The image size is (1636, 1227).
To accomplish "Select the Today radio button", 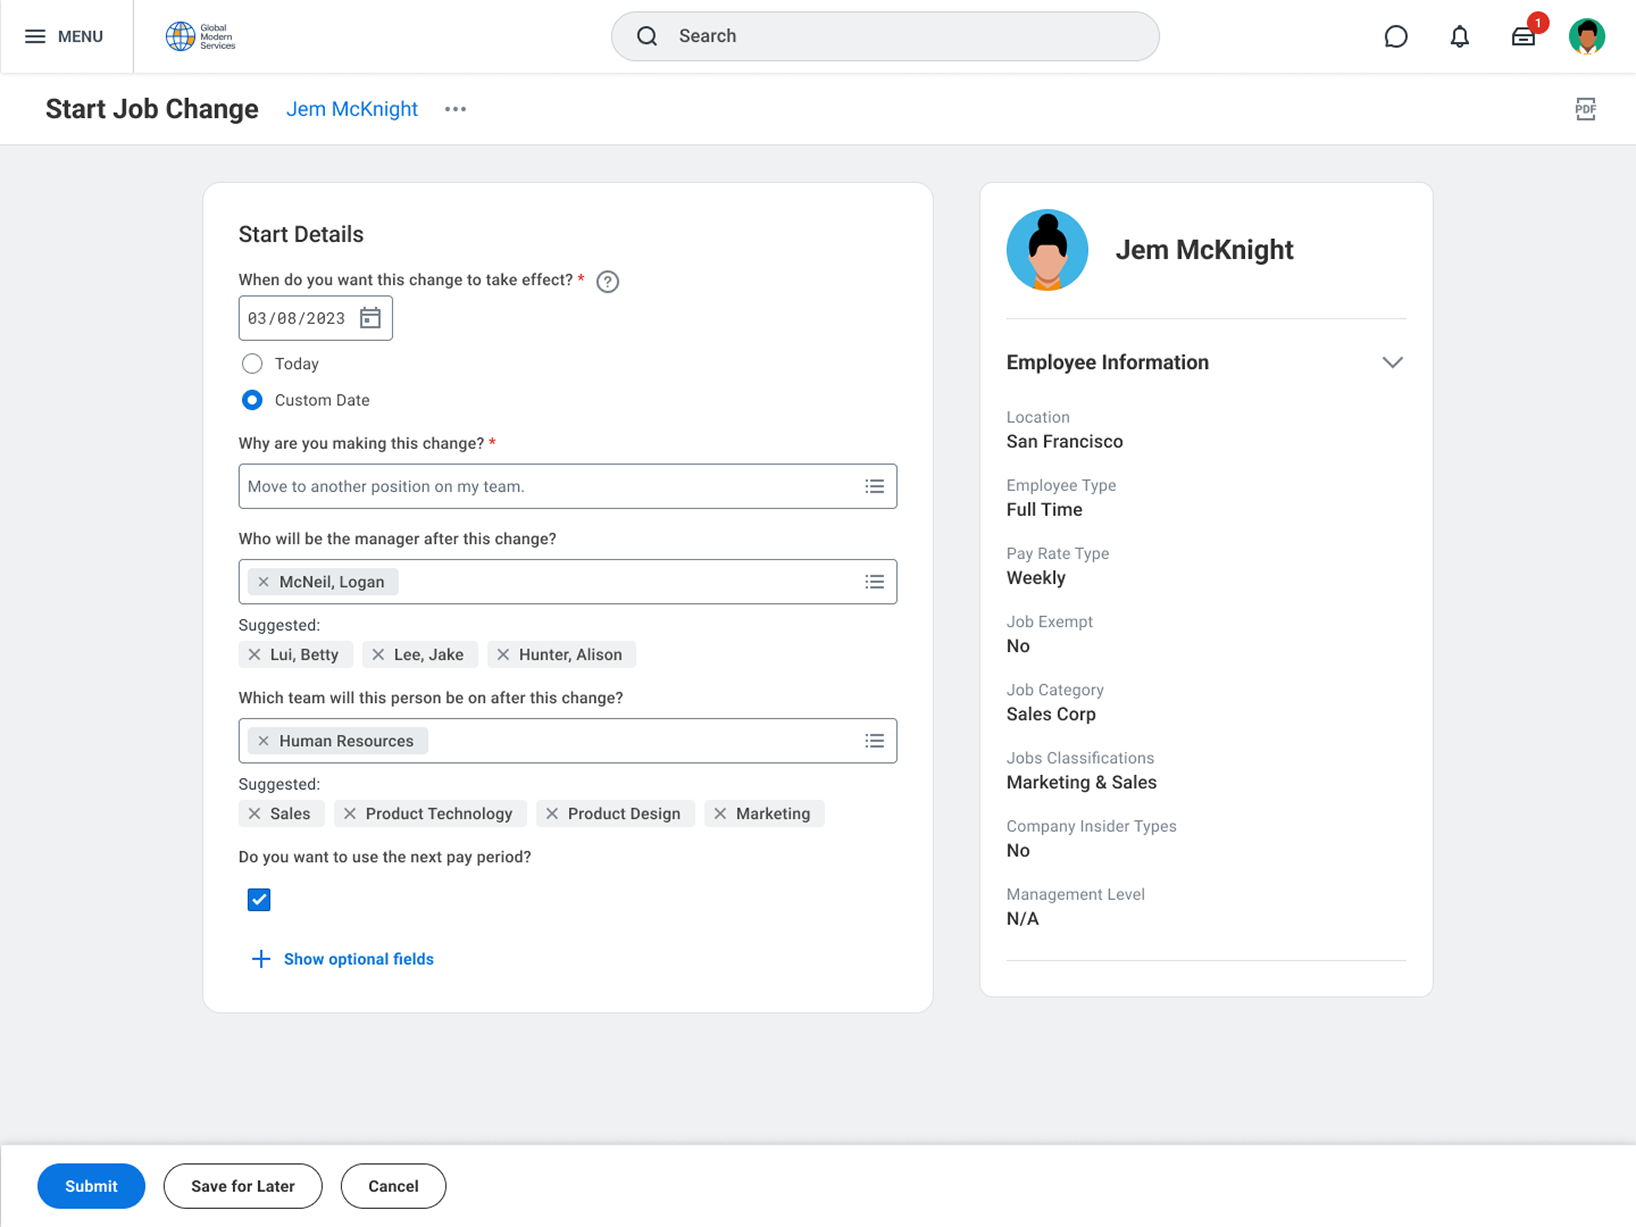I will click(x=252, y=364).
